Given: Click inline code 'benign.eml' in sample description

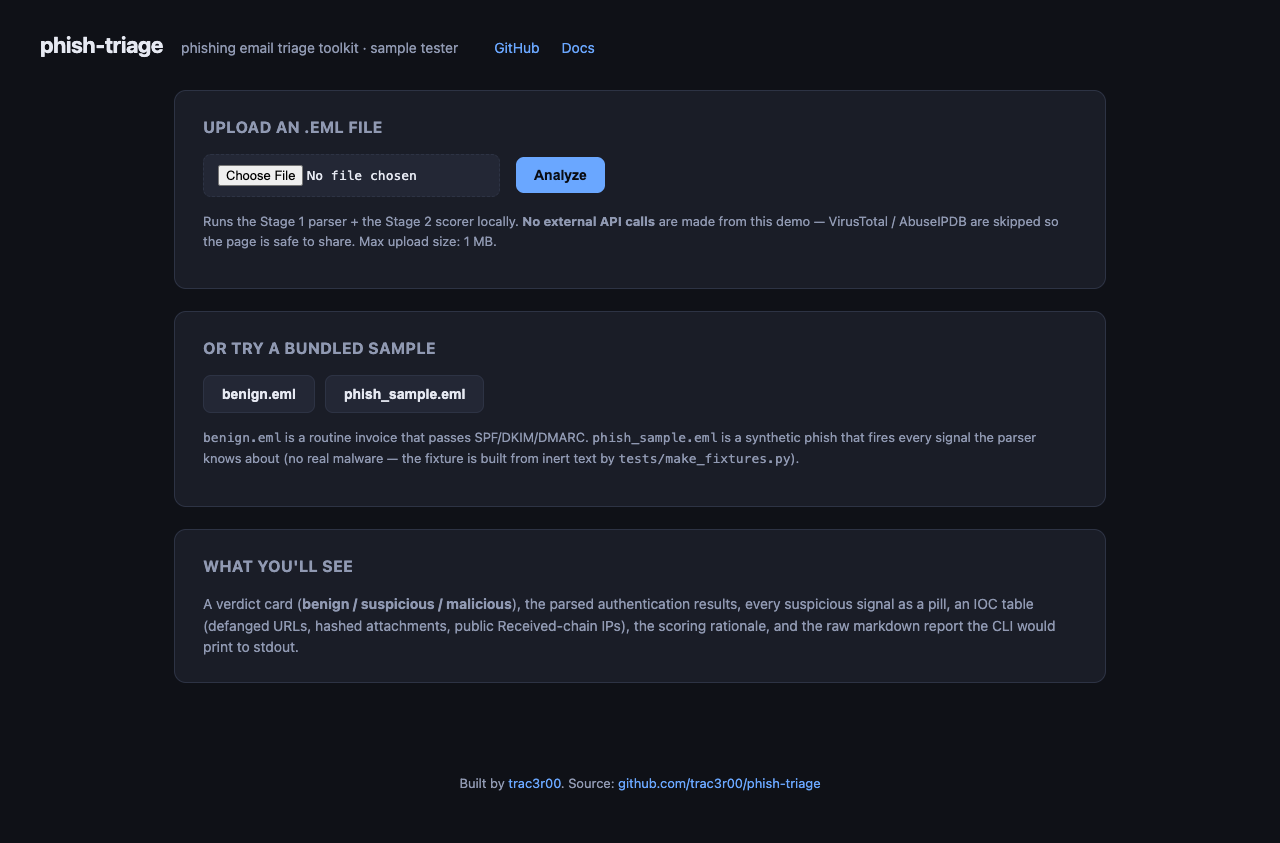Looking at the screenshot, I should pyautogui.click(x=242, y=437).
